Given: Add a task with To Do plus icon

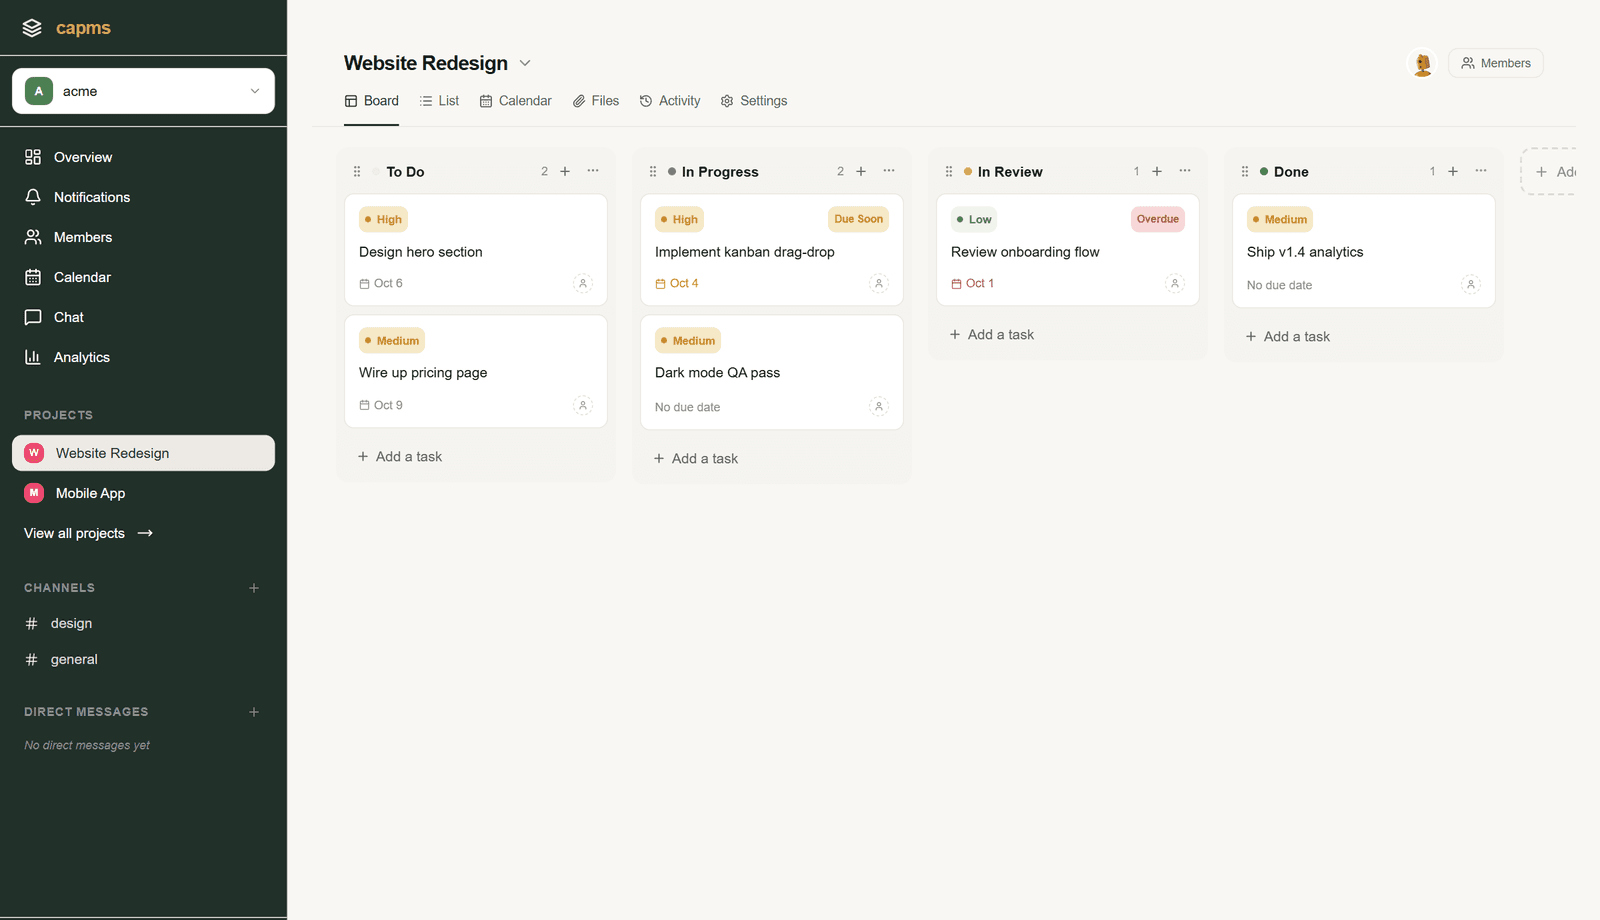Looking at the screenshot, I should coord(565,171).
